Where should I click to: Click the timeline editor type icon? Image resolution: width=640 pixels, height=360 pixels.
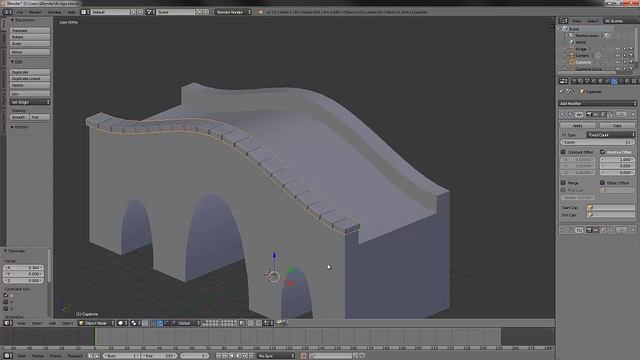coord(7,356)
